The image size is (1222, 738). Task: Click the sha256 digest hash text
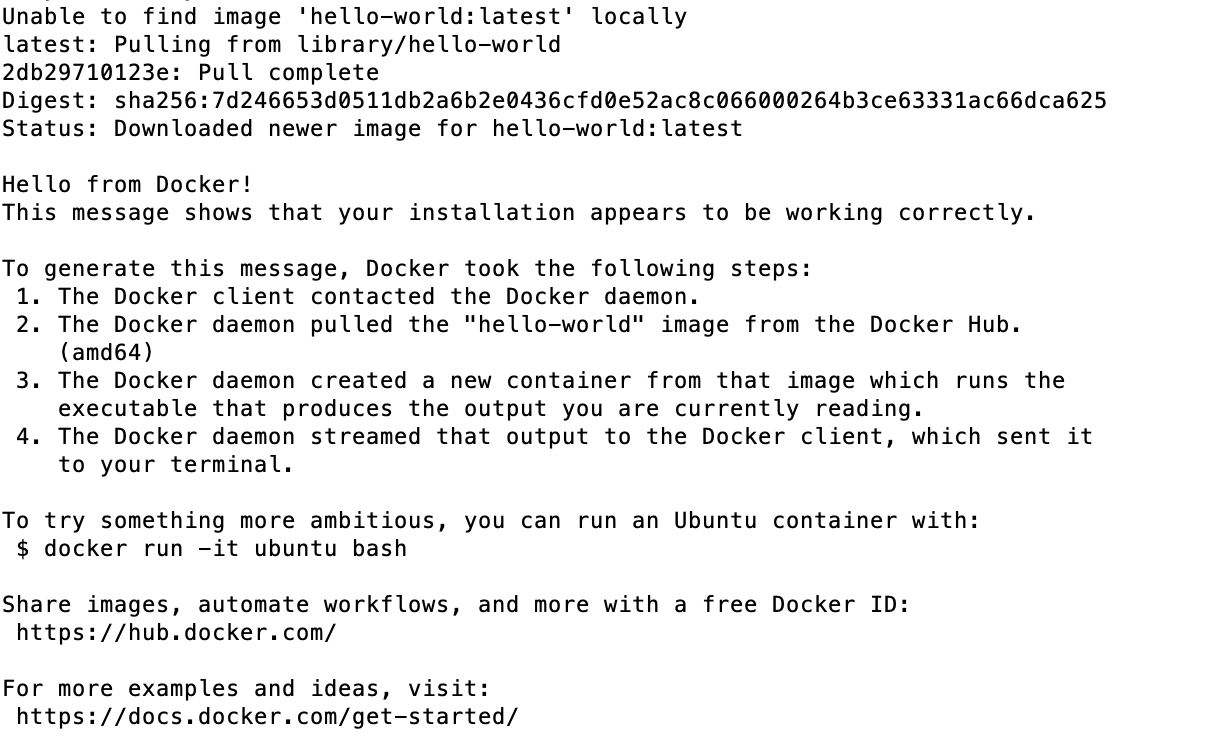coord(610,100)
